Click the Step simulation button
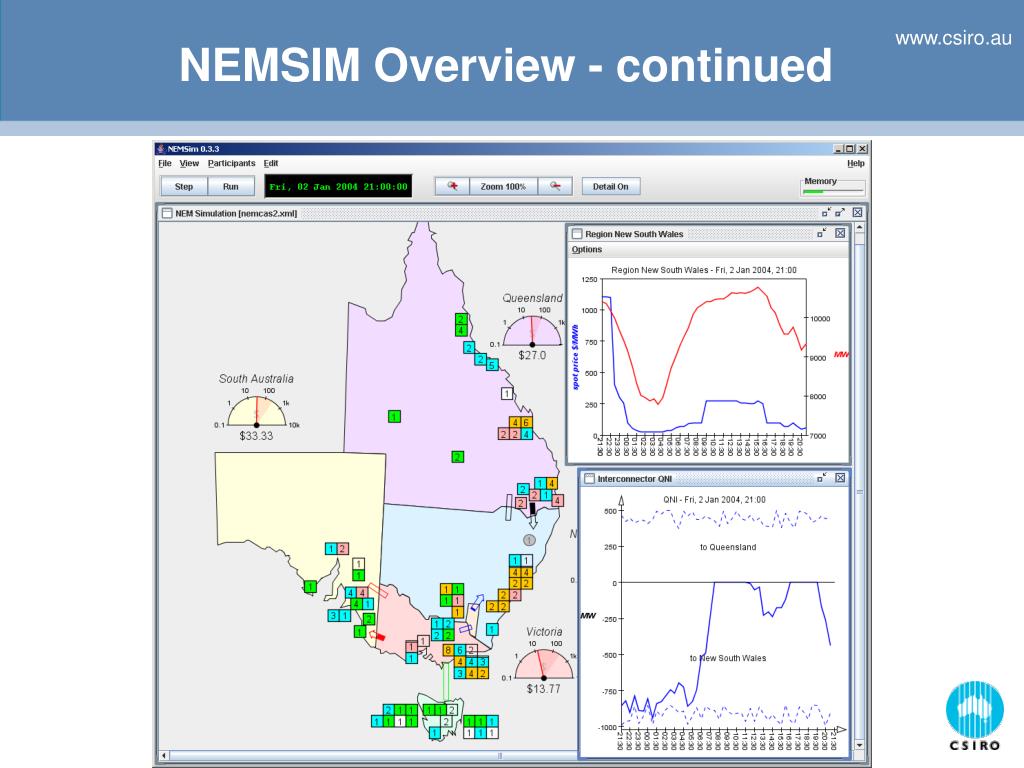Screen dimensions: 1024x768 click(x=184, y=186)
